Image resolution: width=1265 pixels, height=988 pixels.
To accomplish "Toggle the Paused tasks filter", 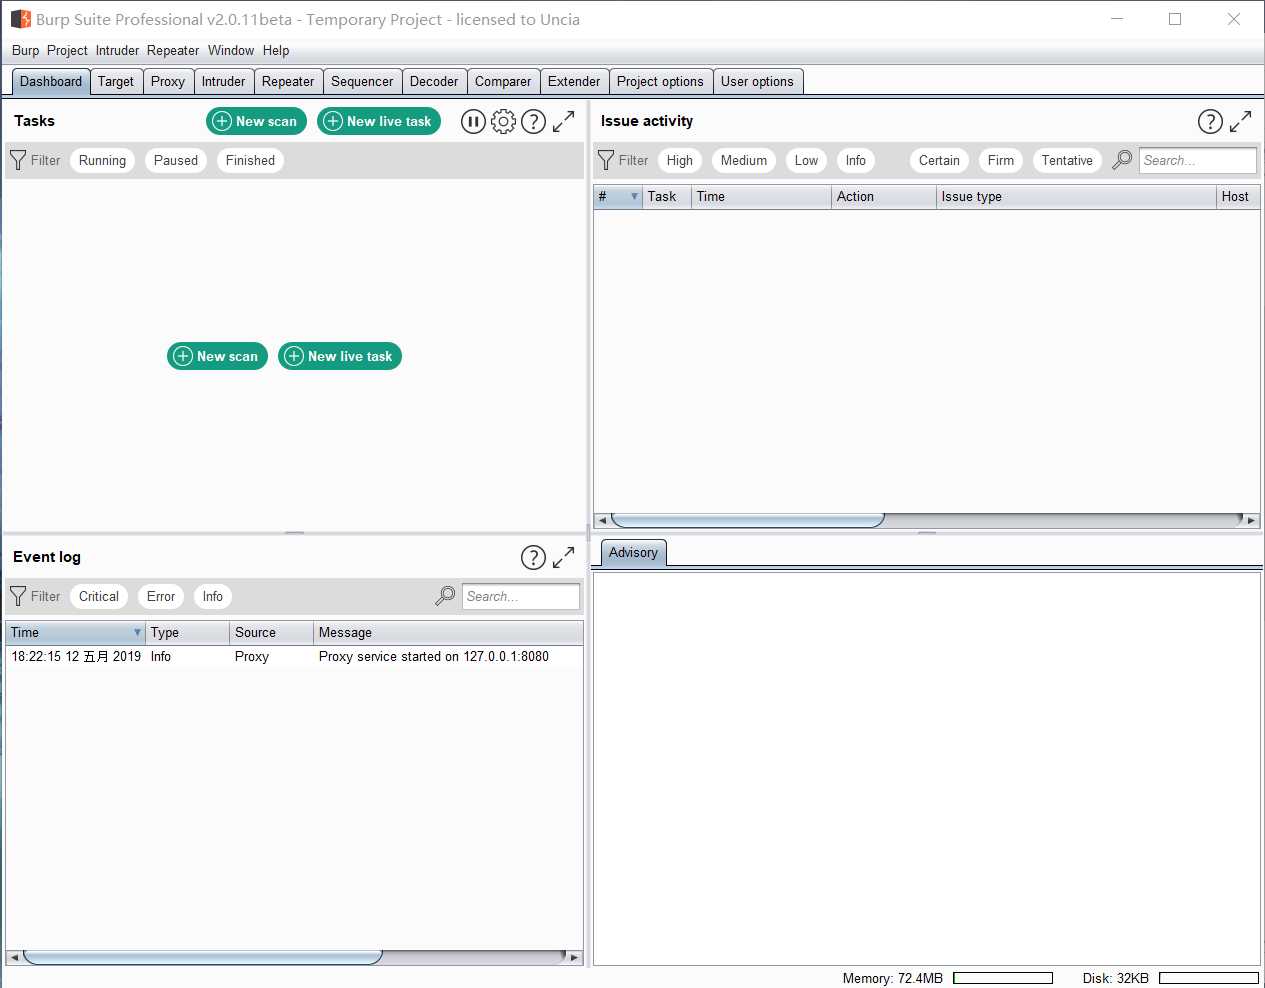I will pyautogui.click(x=176, y=160).
